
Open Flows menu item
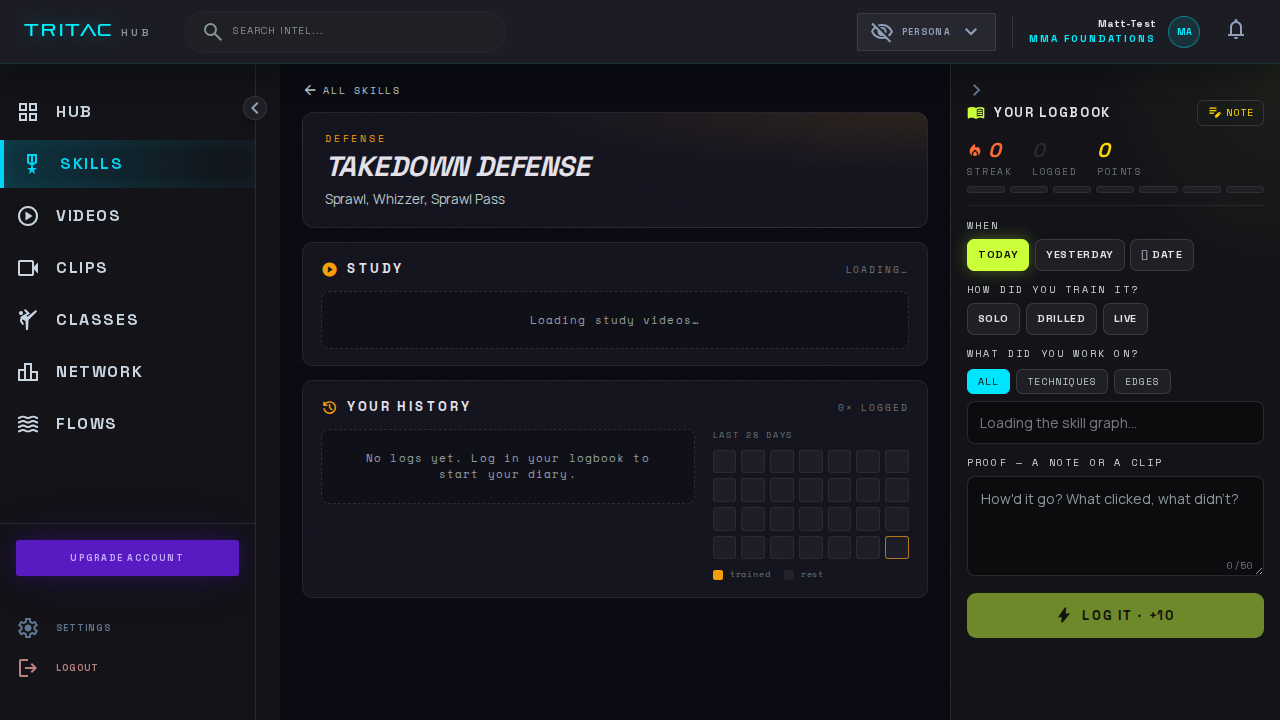pyautogui.click(x=127, y=424)
